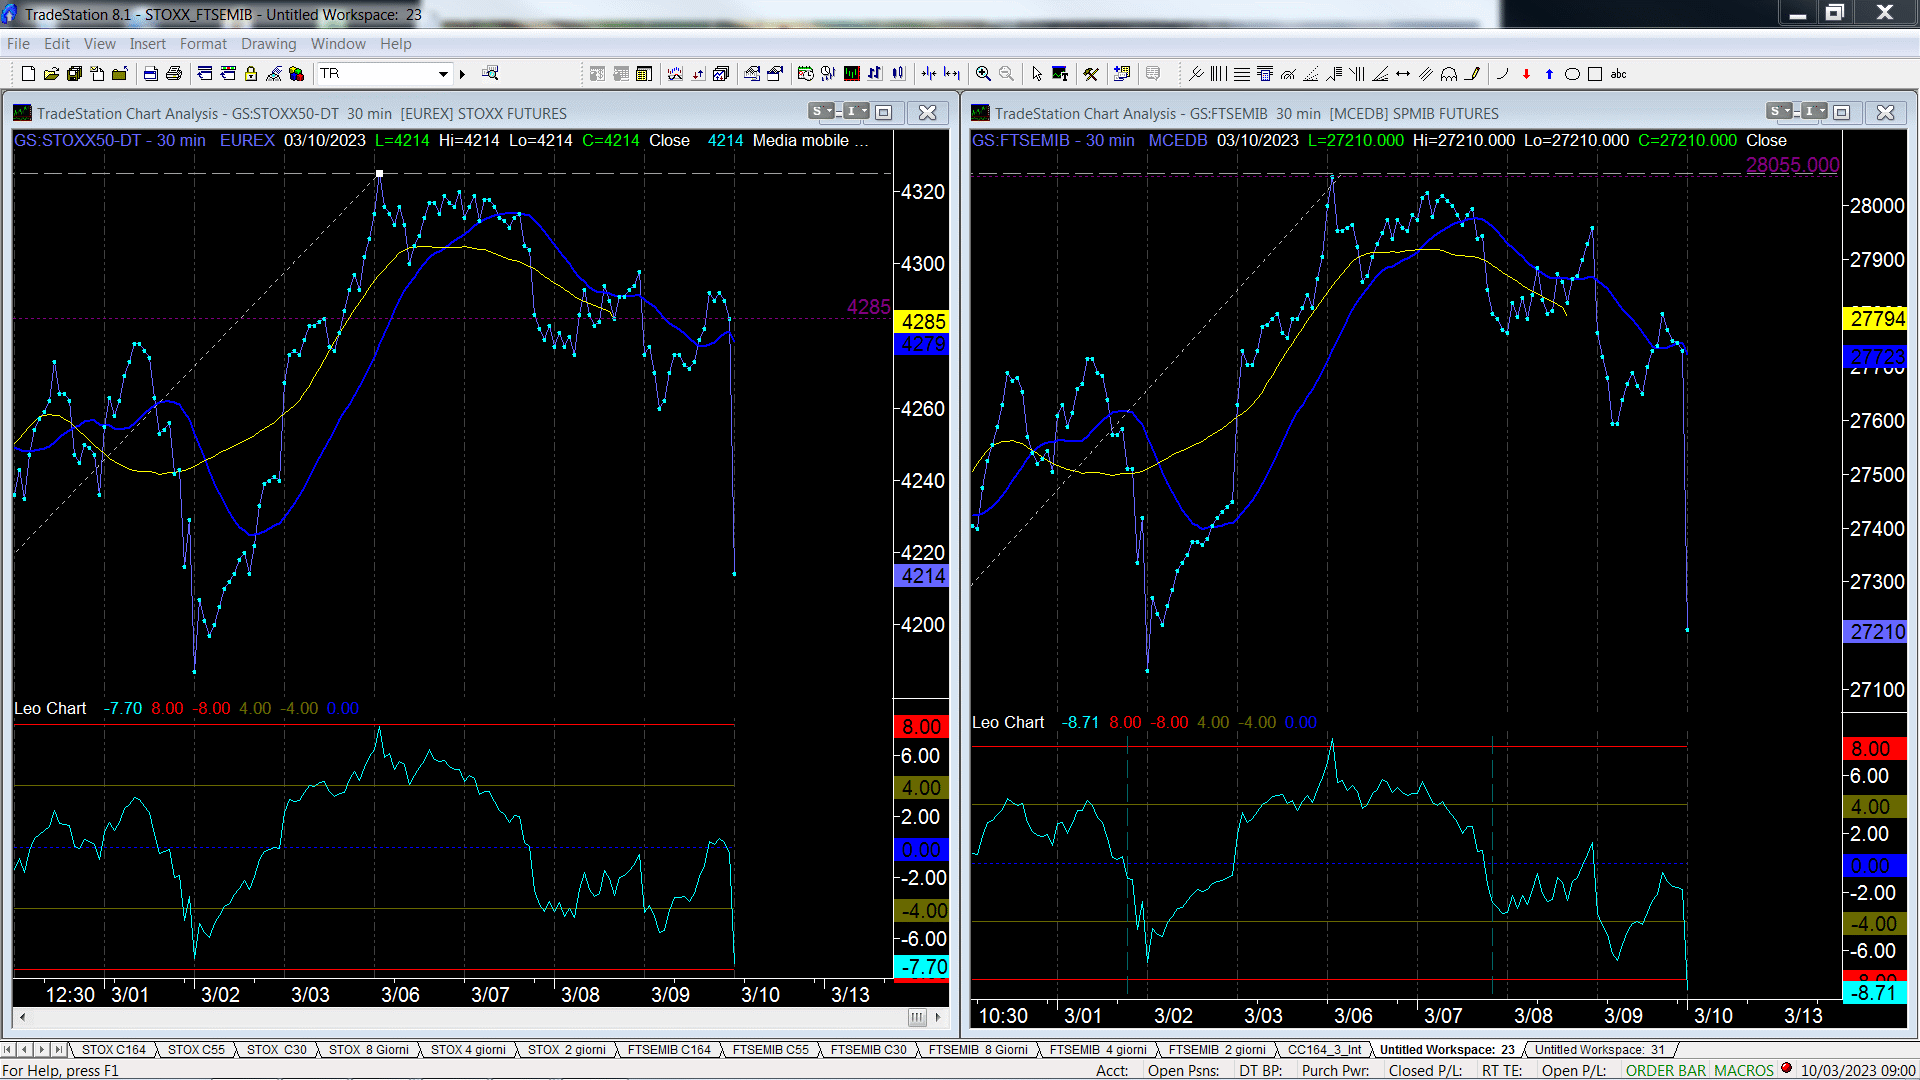
Task: Select the rectangle drawing tool
Action: (x=1595, y=74)
